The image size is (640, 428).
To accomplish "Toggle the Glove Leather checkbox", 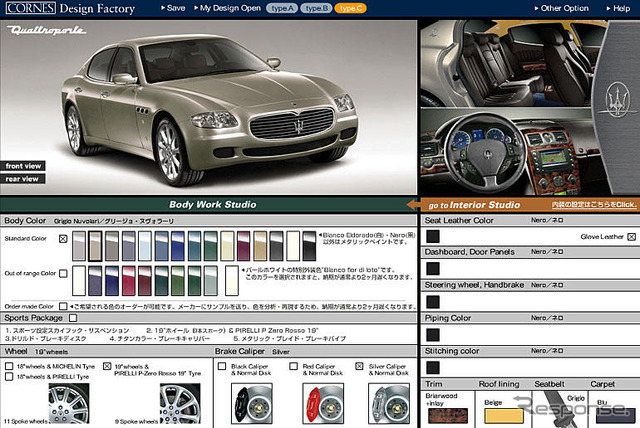I will coord(631,237).
